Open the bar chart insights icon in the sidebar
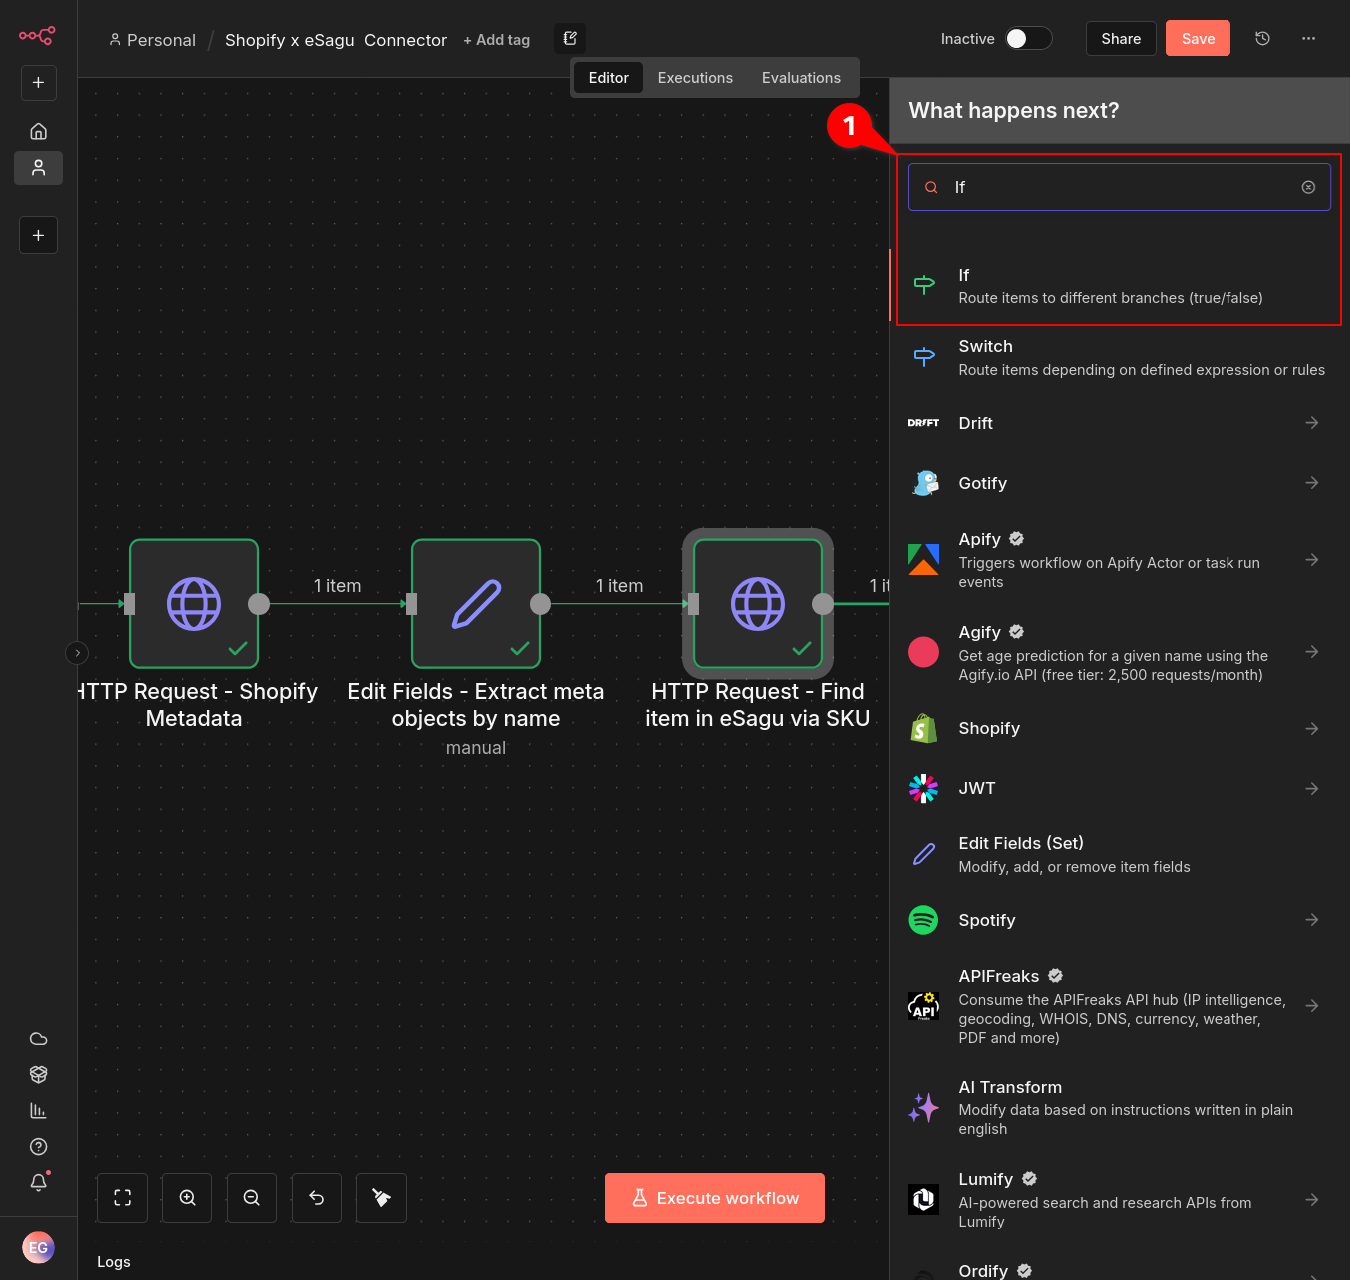The height and width of the screenshot is (1281, 1351). tap(38, 1111)
